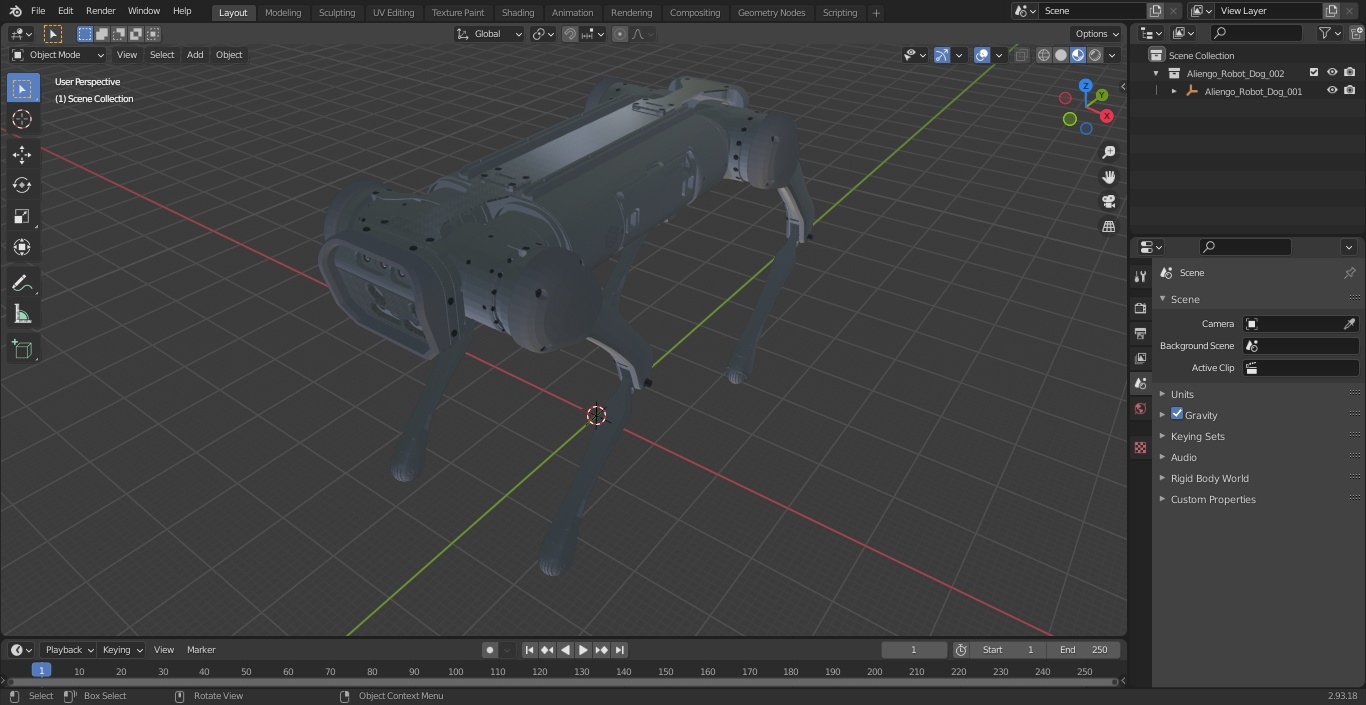Open the Keying popover in timeline
The height and width of the screenshot is (705, 1366).
121,650
